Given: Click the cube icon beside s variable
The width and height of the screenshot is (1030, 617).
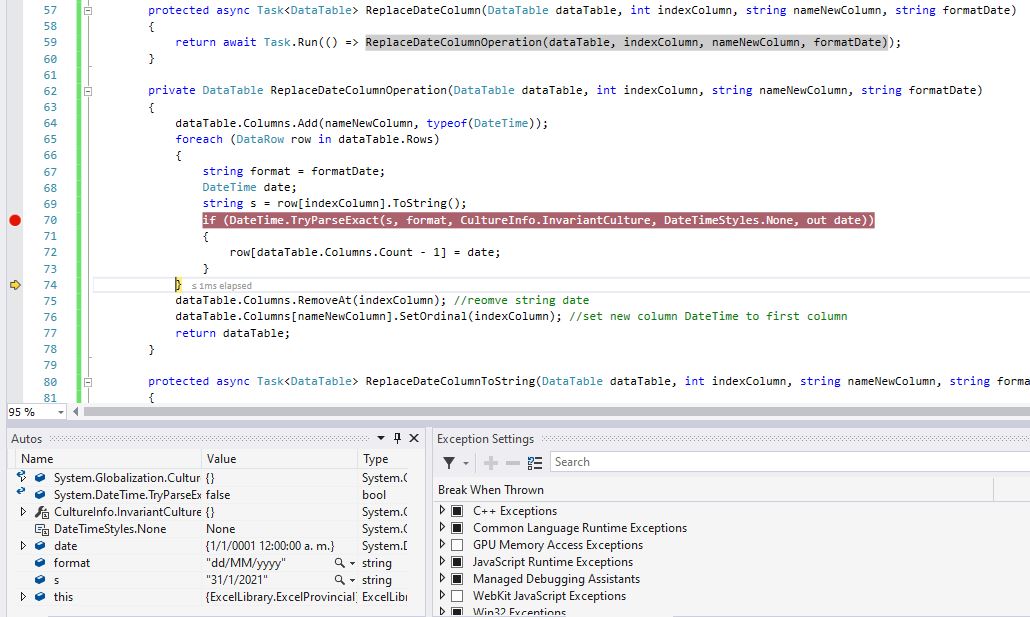Looking at the screenshot, I should pos(40,580).
